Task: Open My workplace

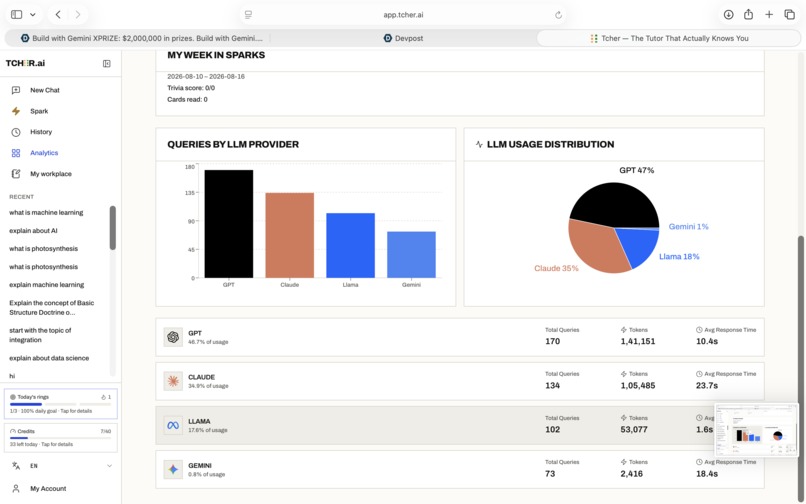Action: (51, 174)
